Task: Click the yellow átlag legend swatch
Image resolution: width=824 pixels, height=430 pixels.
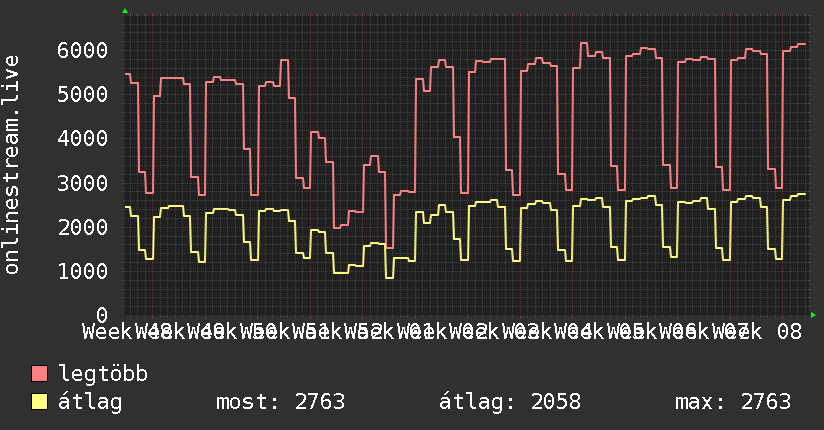Action: 39,402
